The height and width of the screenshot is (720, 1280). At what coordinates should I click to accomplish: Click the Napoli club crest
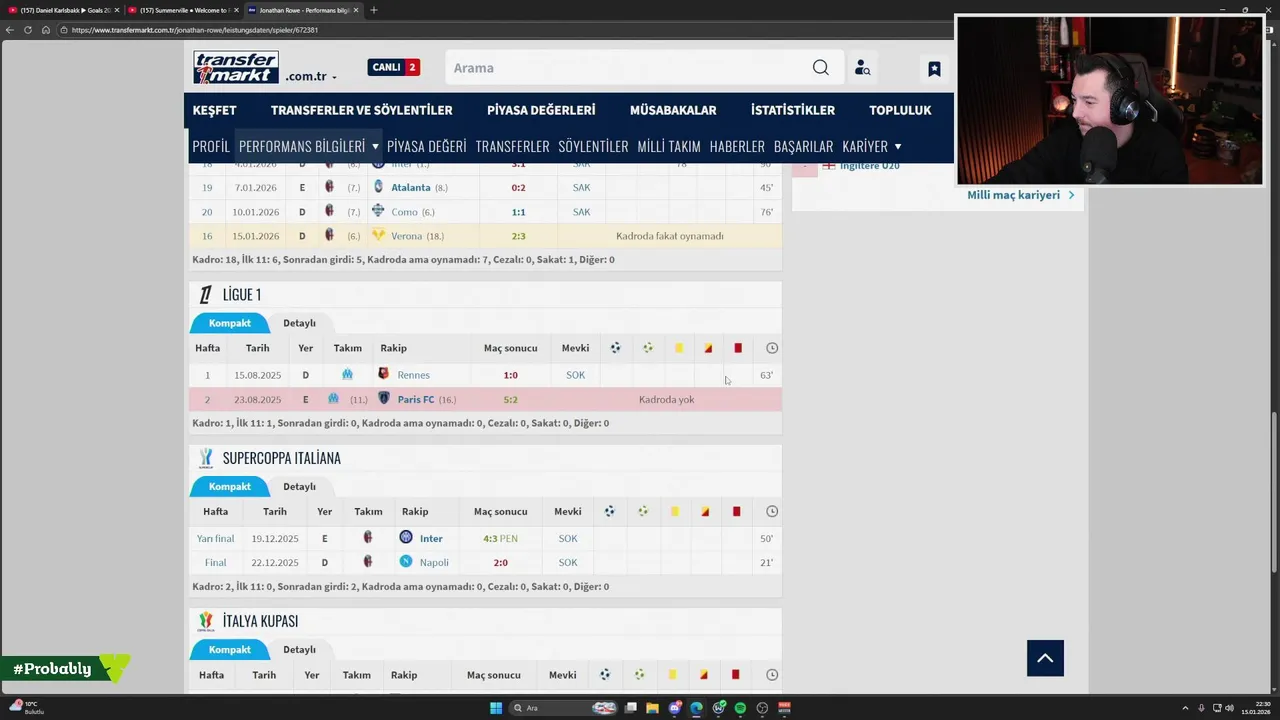(406, 562)
